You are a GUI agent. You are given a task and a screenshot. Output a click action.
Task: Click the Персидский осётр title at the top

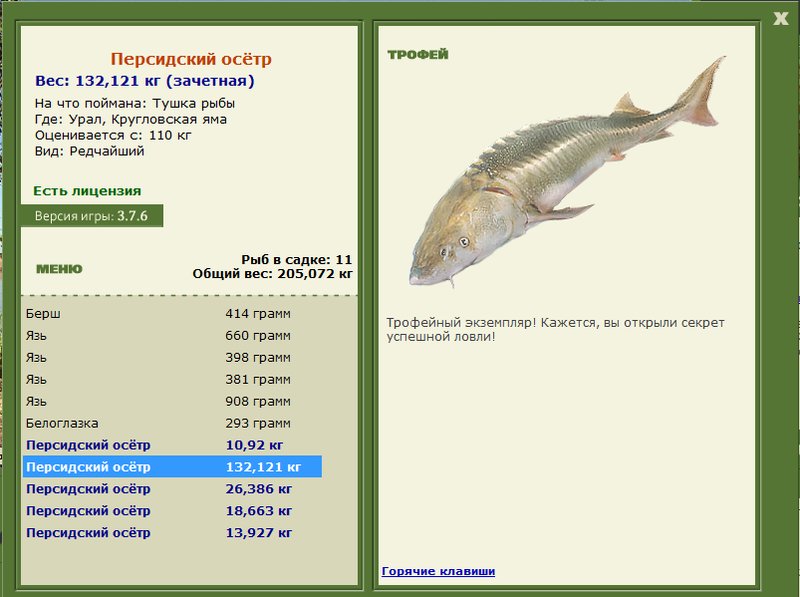click(191, 59)
